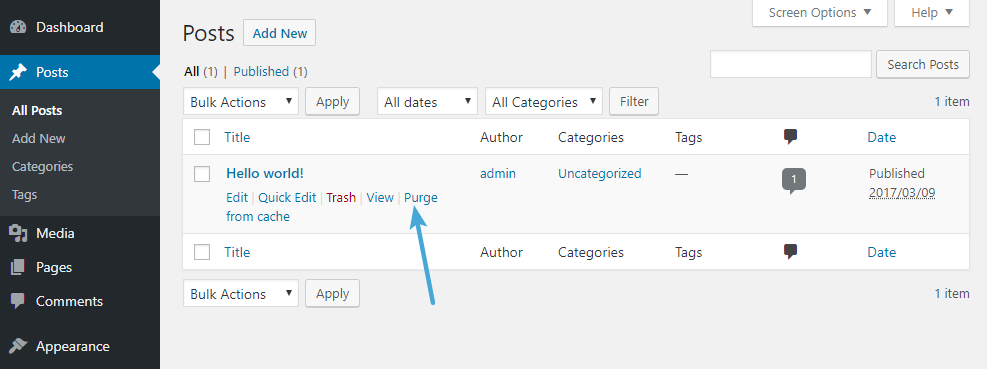This screenshot has width=987, height=369.
Task: Click the Media icon in sidebar
Action: pyautogui.click(x=18, y=234)
